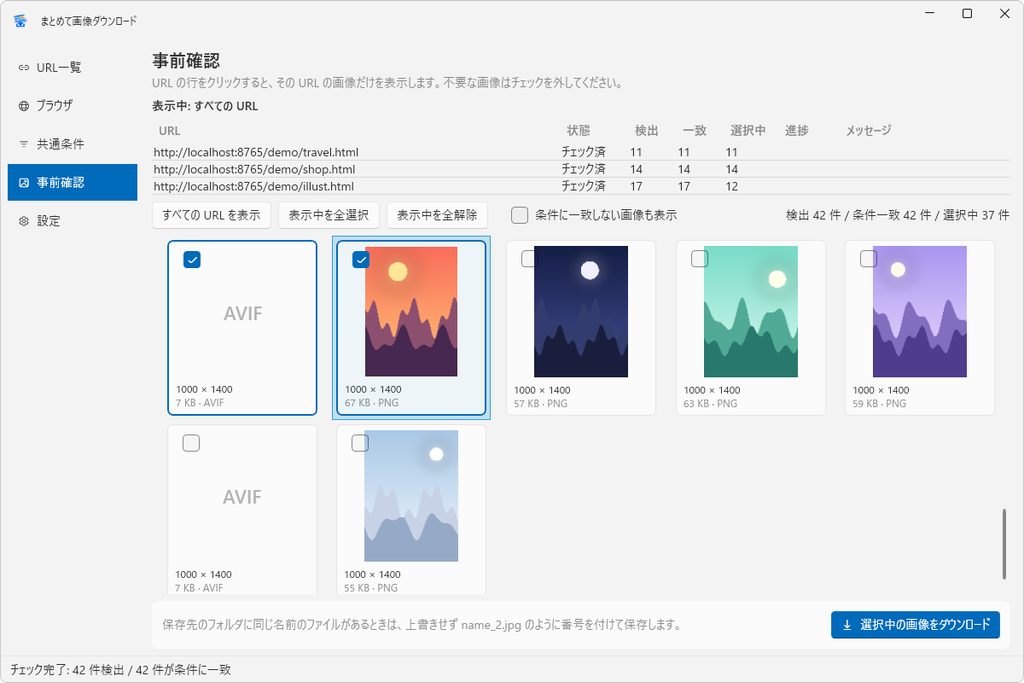The height and width of the screenshot is (683, 1024).
Task: Check the 57 KB PNG night image
Action: (530, 259)
